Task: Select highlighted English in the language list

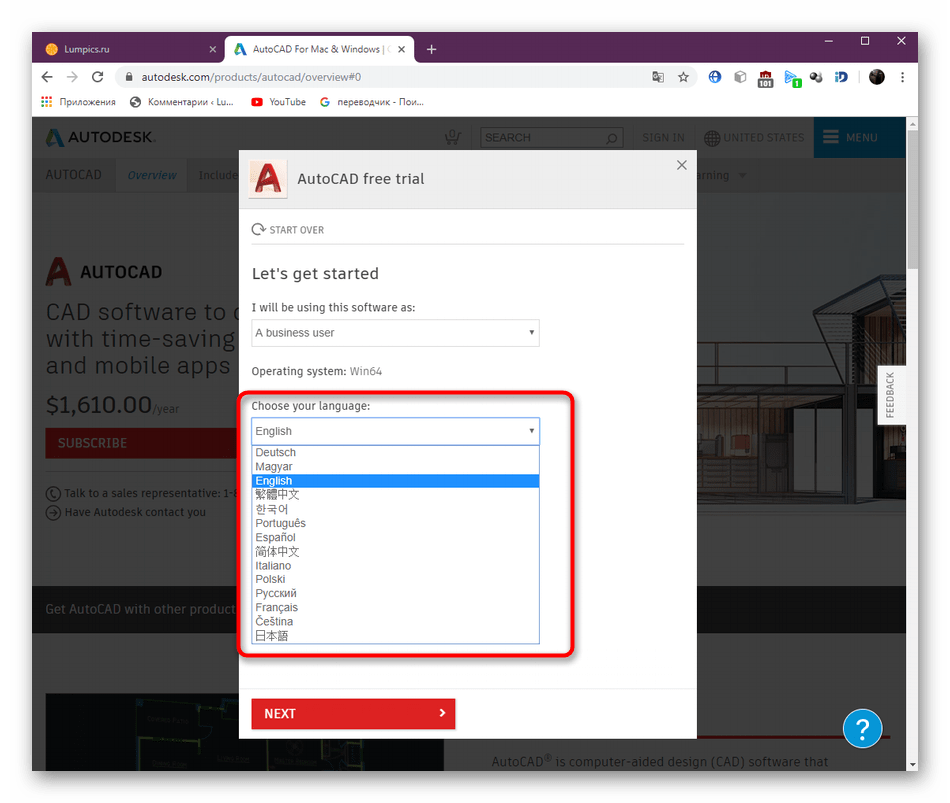Action: (x=395, y=481)
